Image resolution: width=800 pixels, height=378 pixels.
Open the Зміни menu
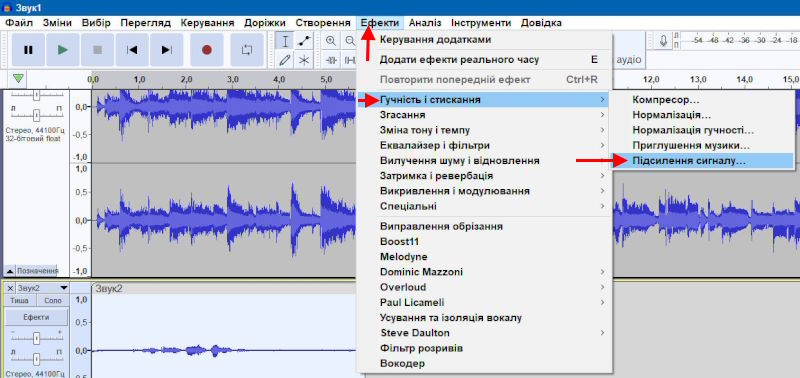[x=57, y=23]
